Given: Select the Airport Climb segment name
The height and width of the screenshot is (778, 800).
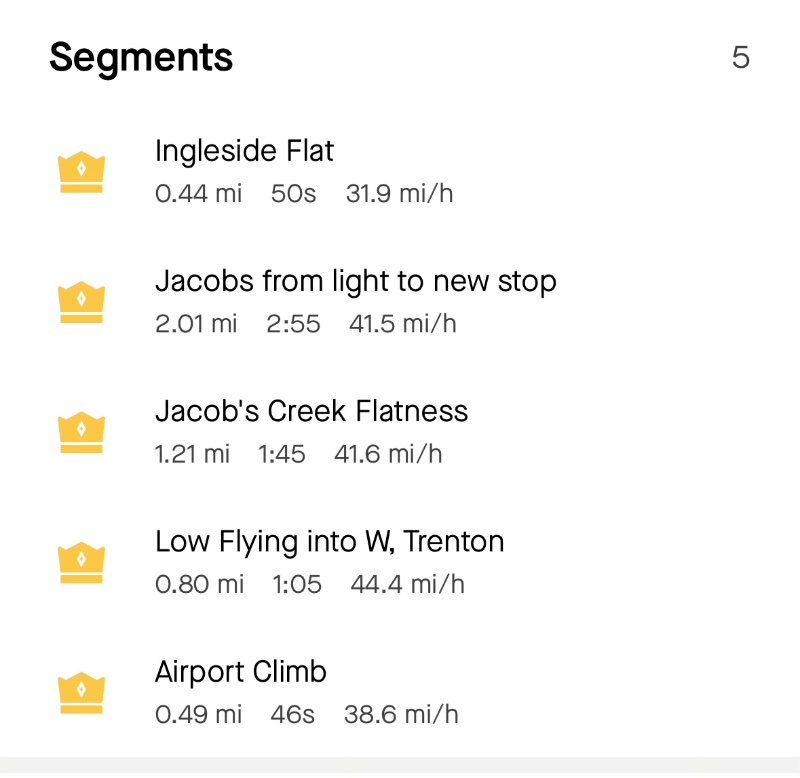Looking at the screenshot, I should click(x=240, y=671).
